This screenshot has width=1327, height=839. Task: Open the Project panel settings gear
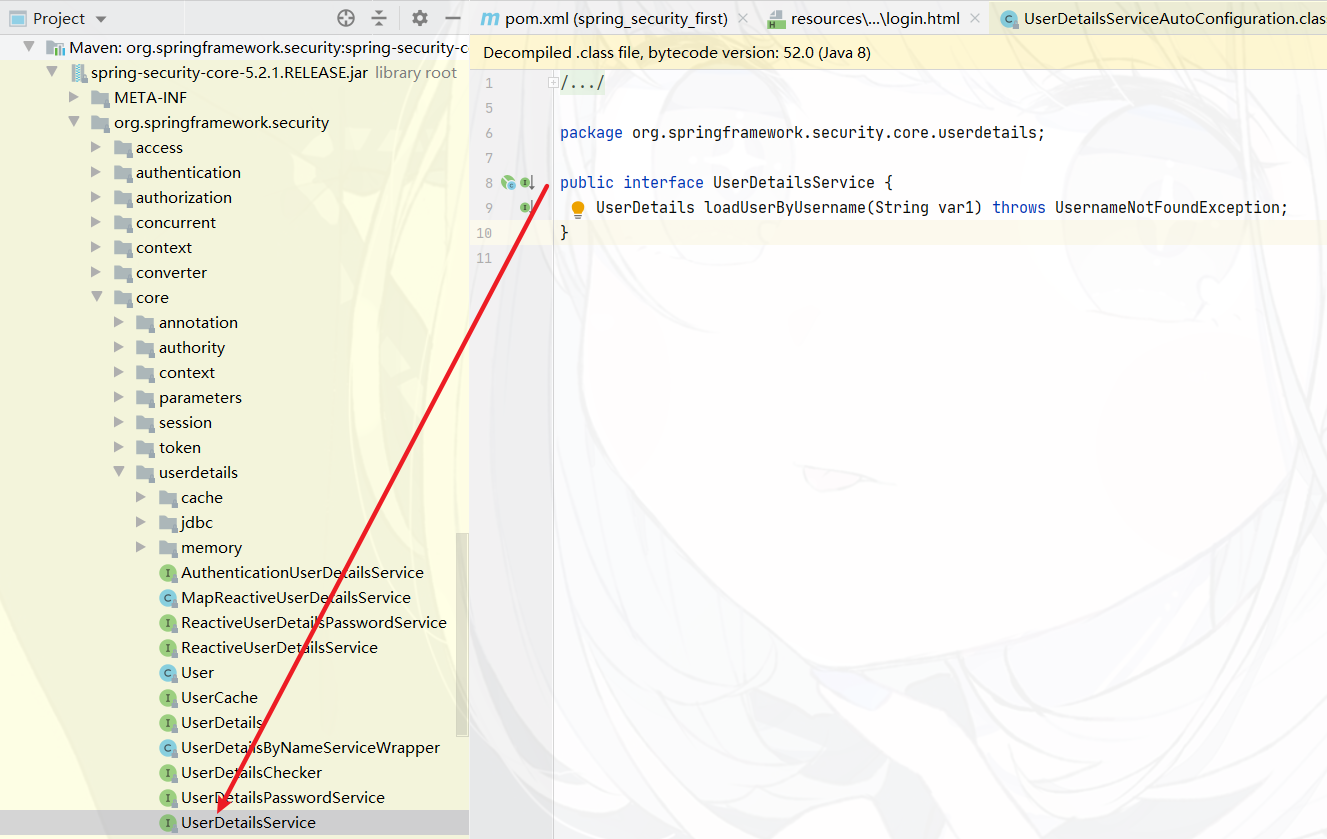(420, 18)
